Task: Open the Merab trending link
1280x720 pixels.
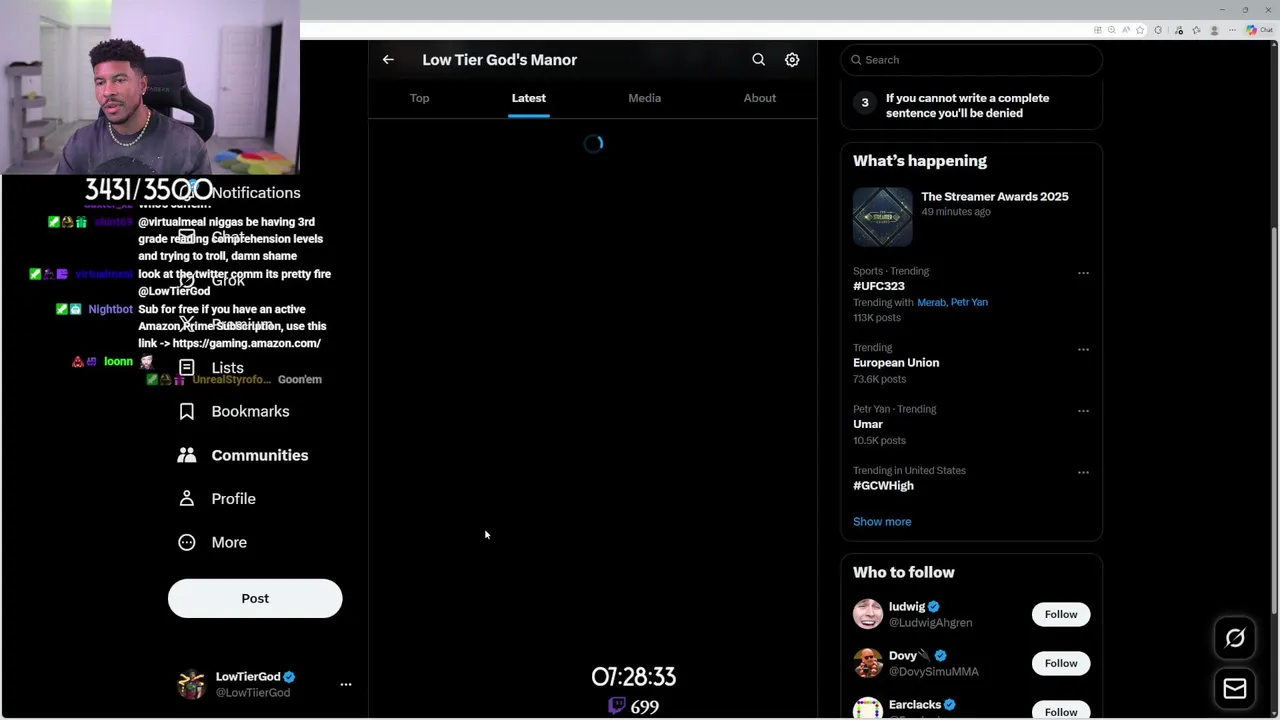Action: click(931, 302)
